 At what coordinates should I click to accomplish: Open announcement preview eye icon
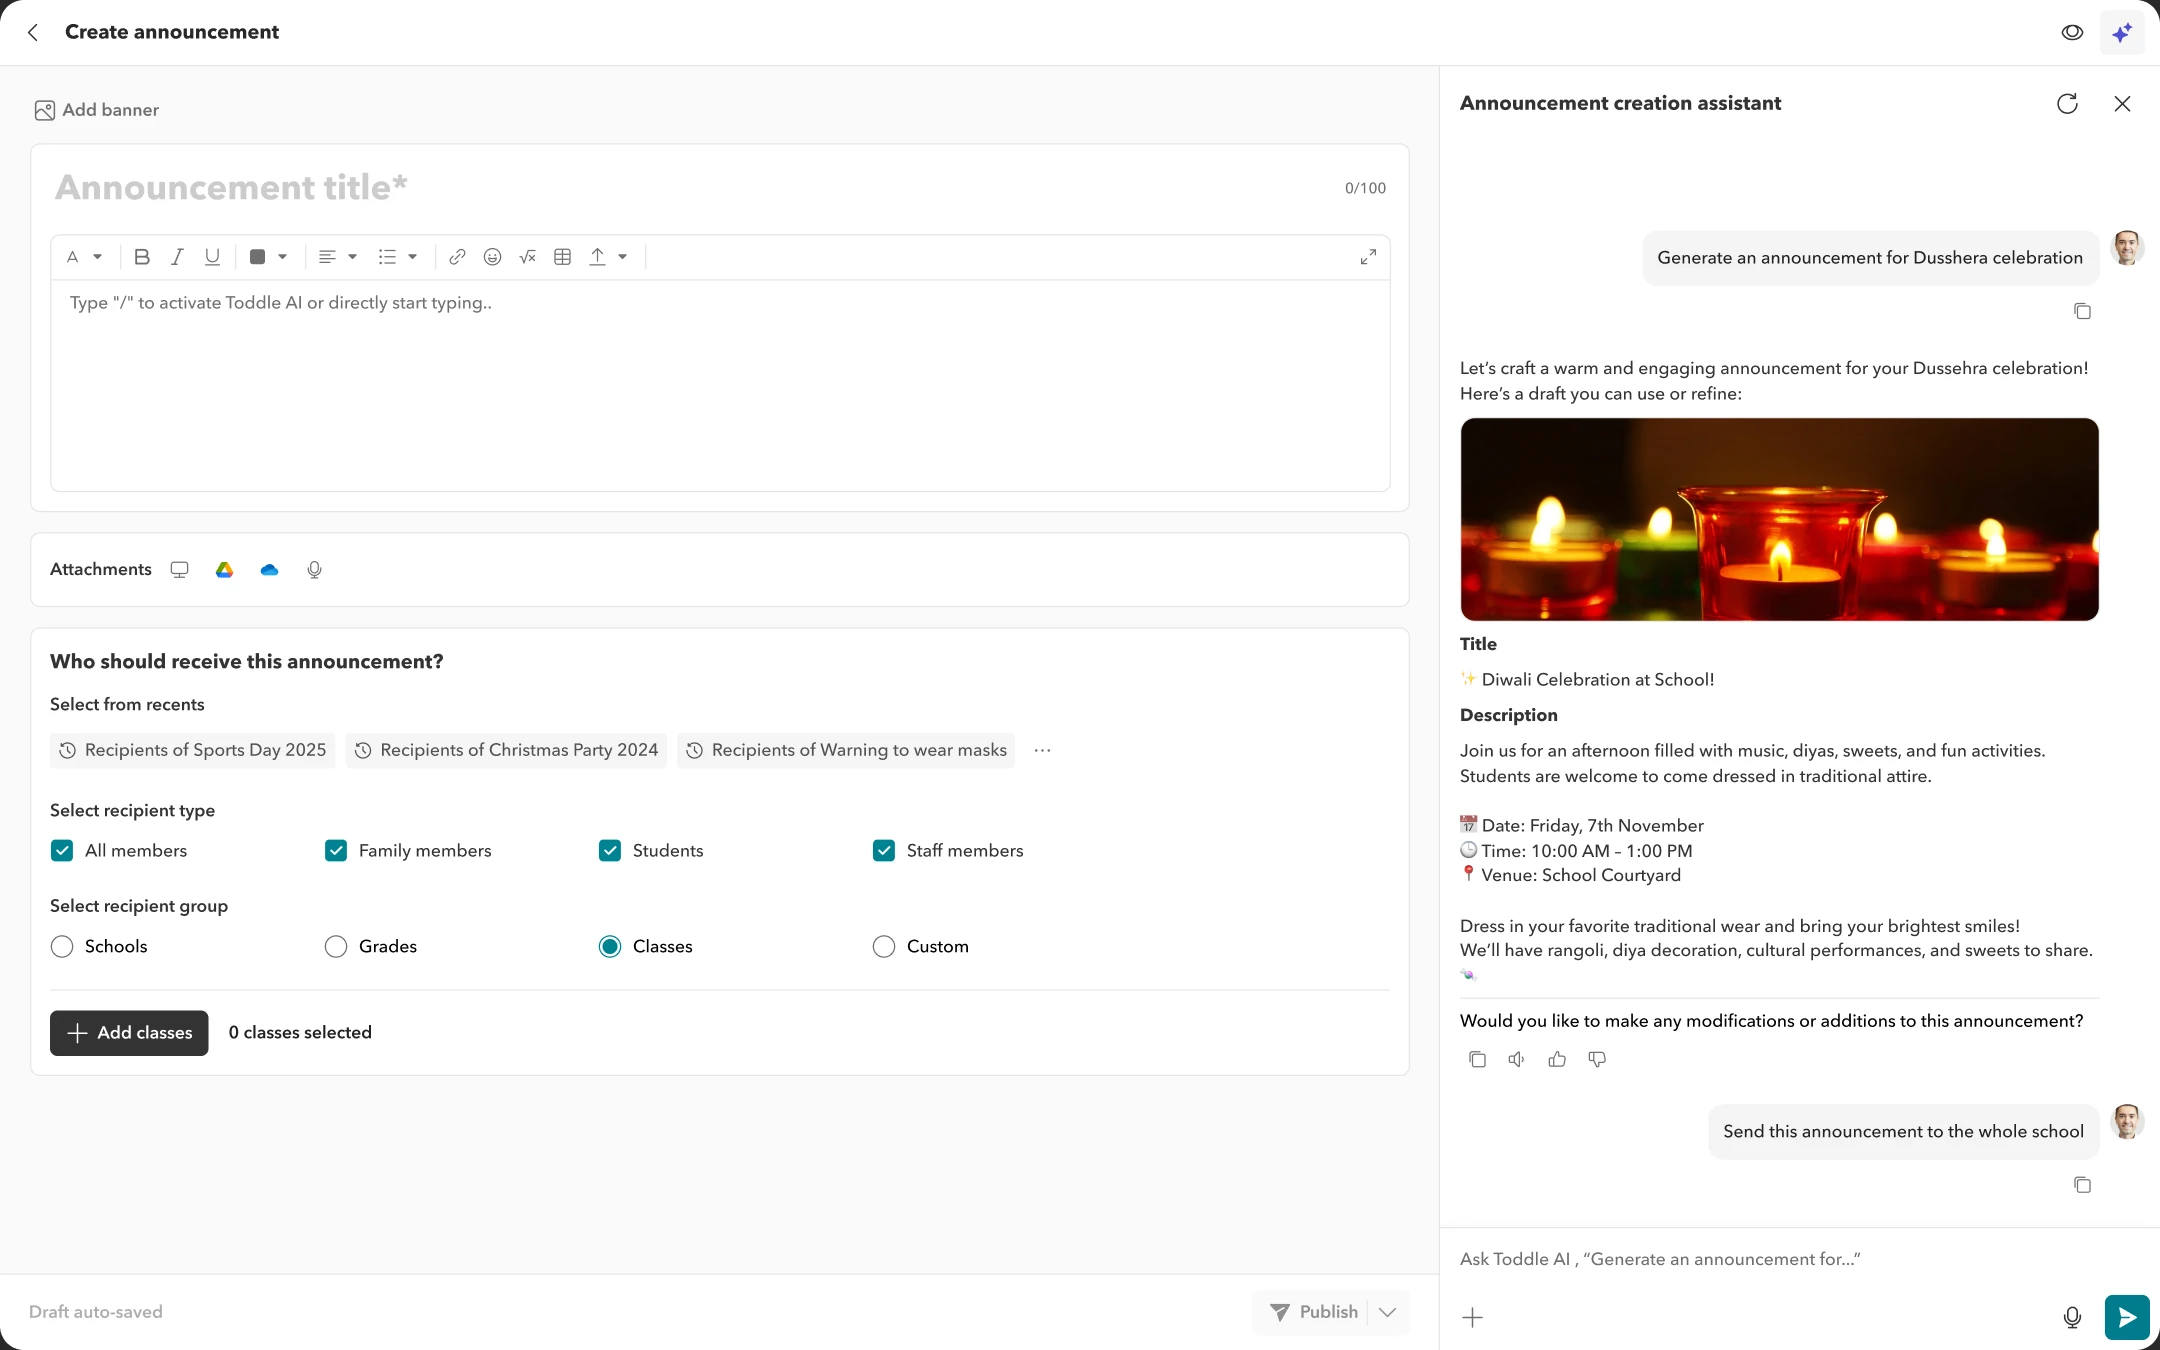click(x=2072, y=32)
